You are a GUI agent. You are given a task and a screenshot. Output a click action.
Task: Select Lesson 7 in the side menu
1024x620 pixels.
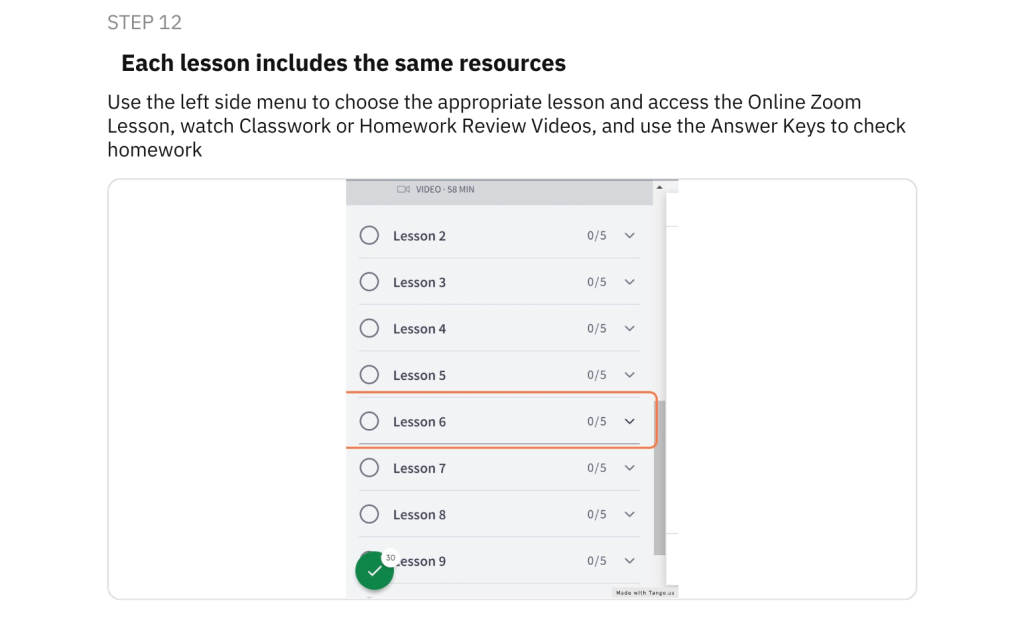(499, 468)
